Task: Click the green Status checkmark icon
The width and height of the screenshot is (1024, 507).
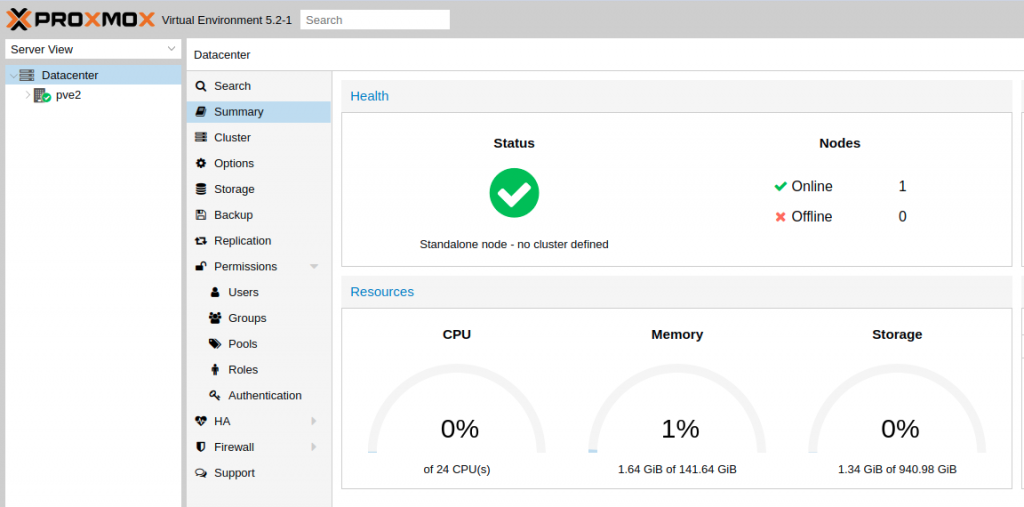Action: click(x=514, y=193)
